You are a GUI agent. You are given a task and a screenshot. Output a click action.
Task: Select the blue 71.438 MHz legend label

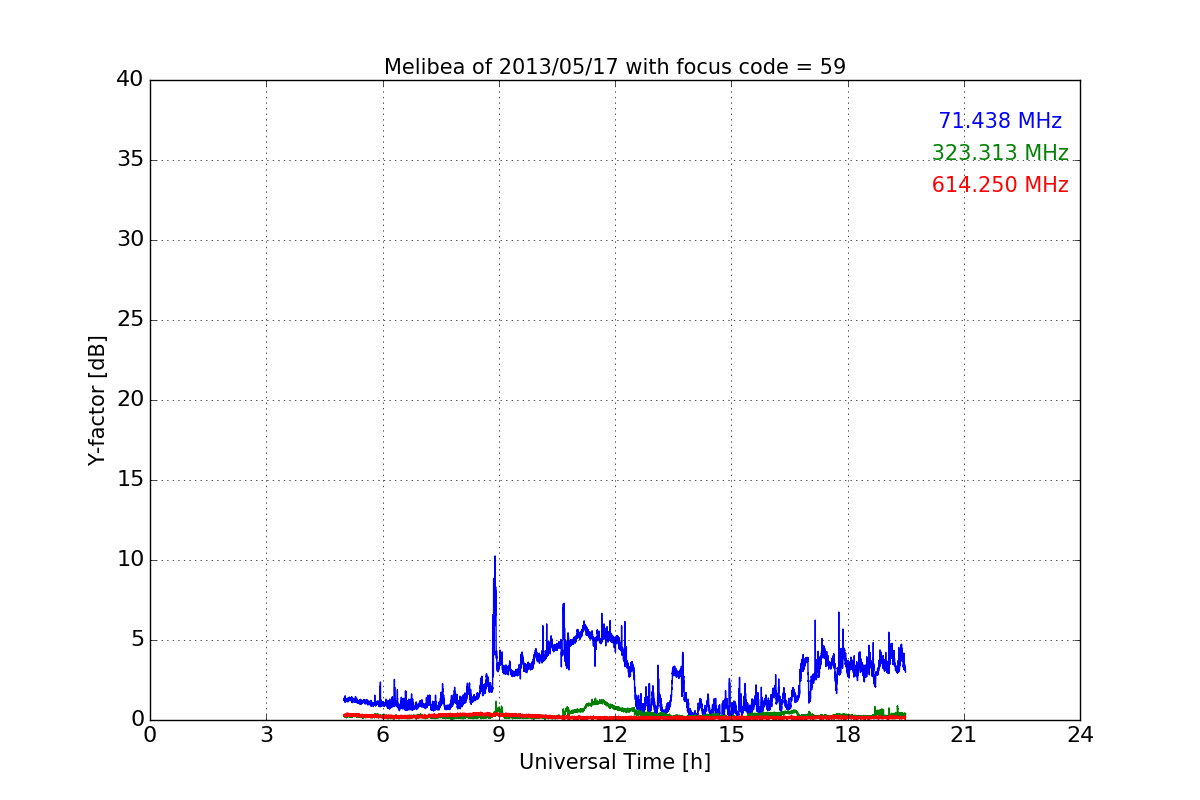[x=1000, y=121]
